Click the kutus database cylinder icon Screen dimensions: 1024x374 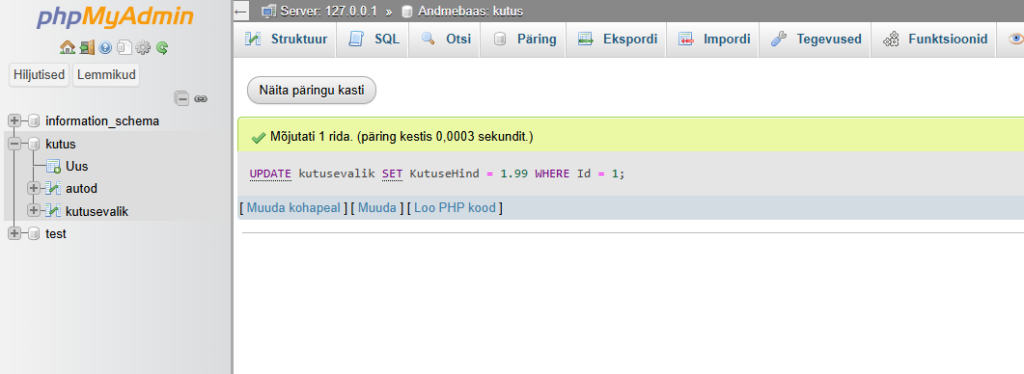click(x=35, y=144)
